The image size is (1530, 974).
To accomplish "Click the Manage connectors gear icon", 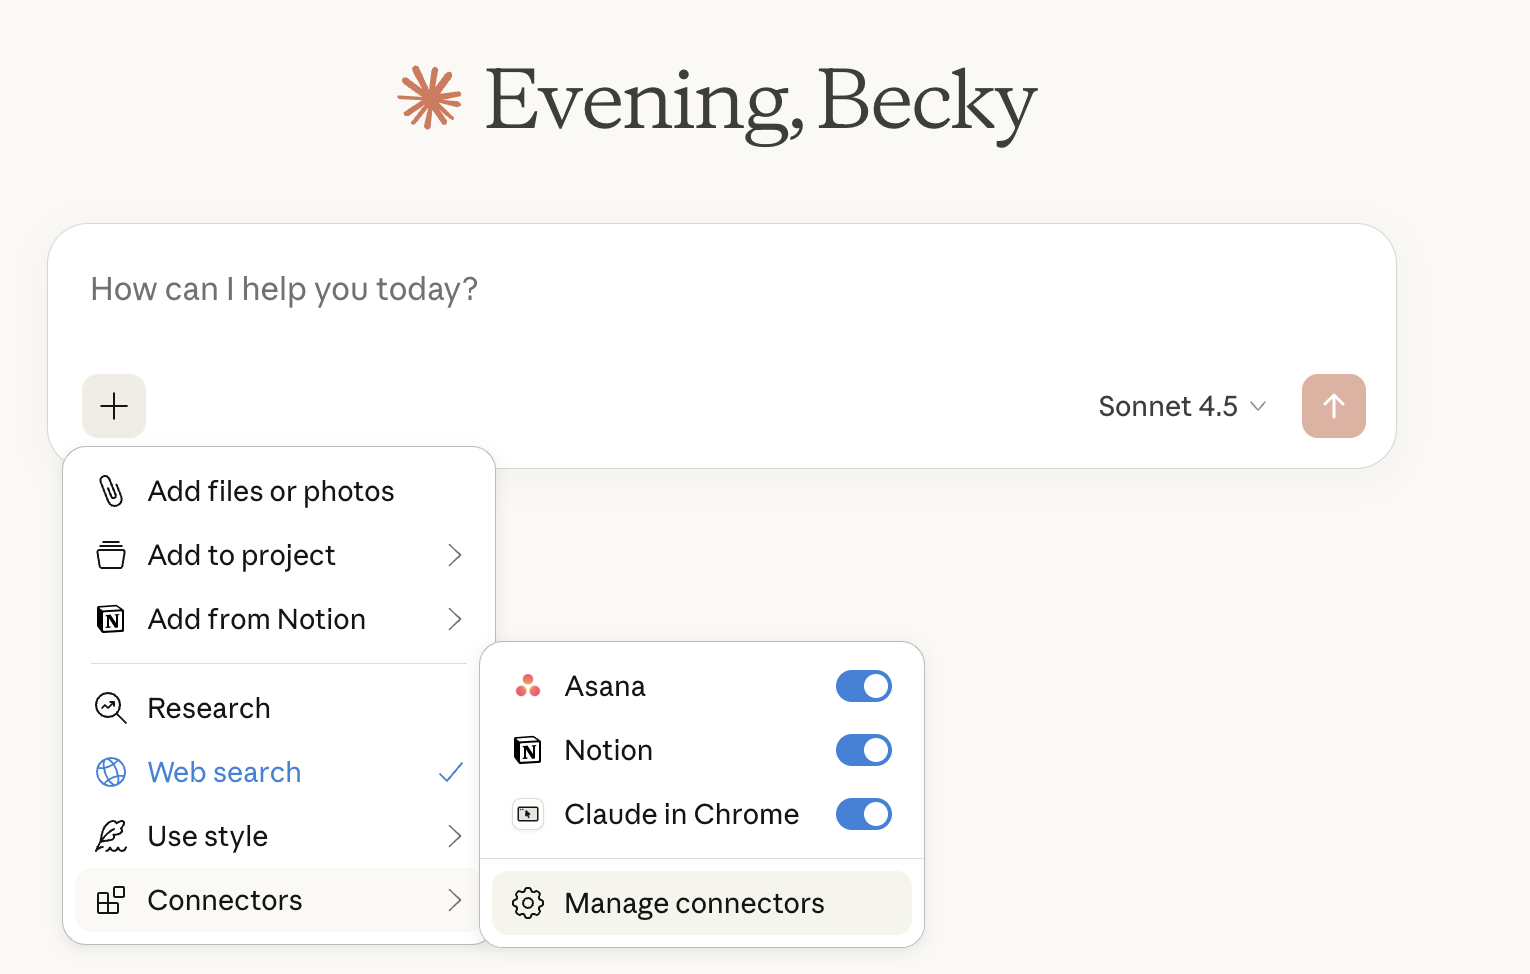I will tap(528, 903).
